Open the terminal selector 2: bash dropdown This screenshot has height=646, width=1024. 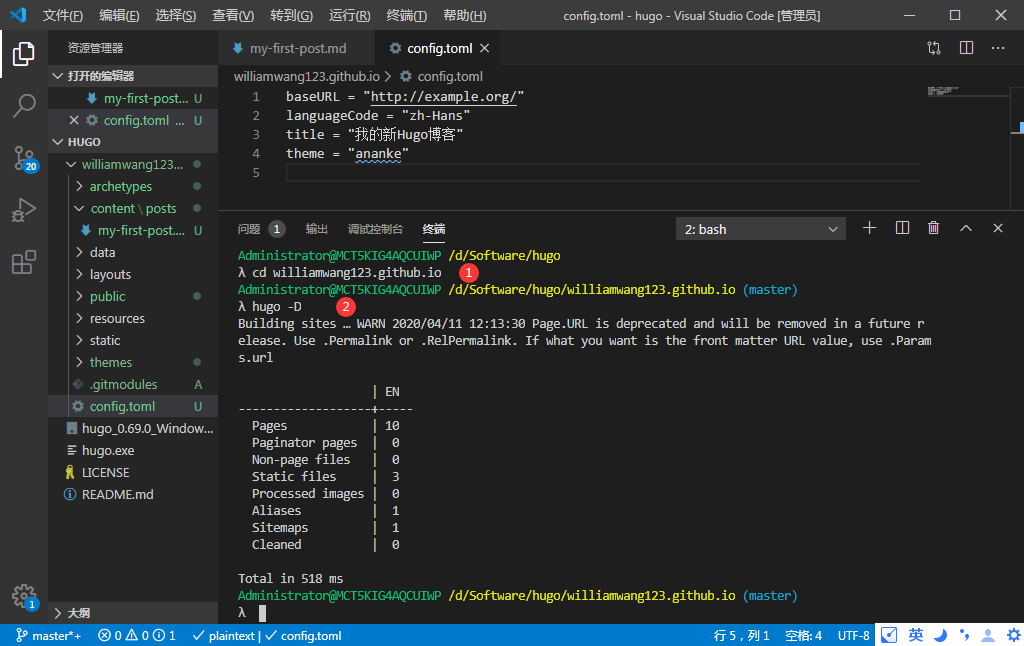pyautogui.click(x=761, y=229)
